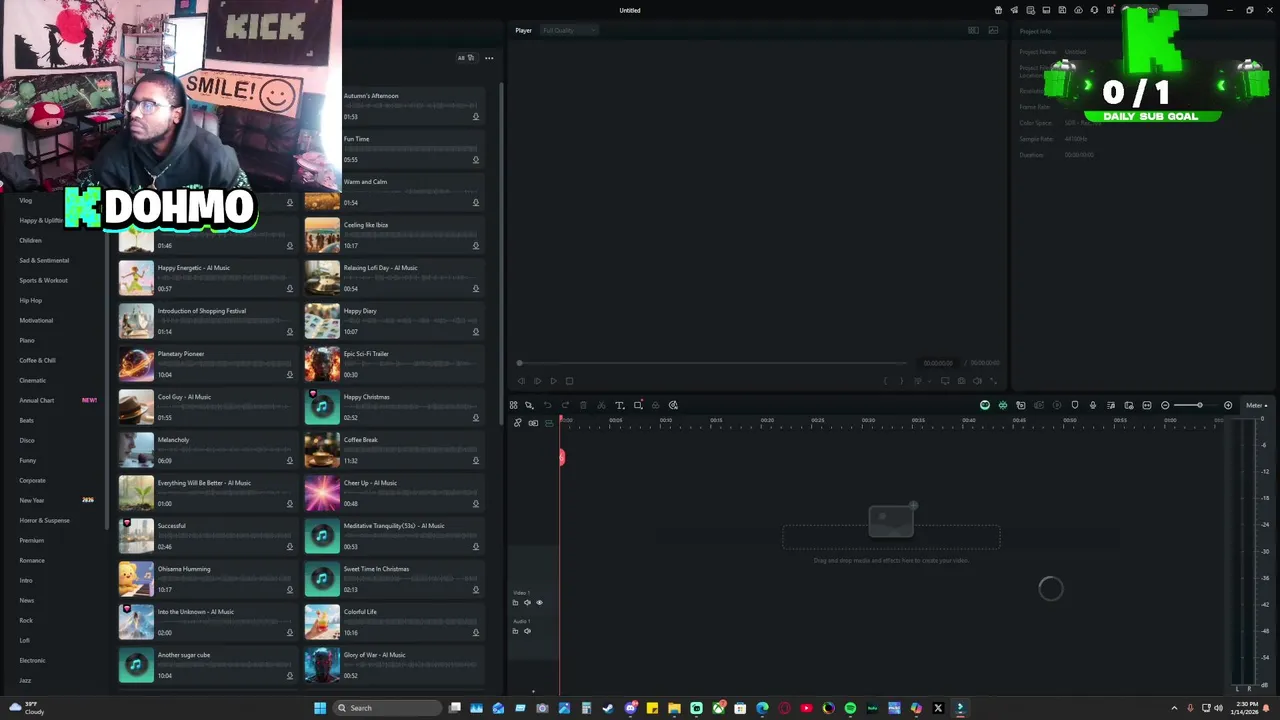Viewport: 1280px width, 720px height.
Task: Click the taskbar Search box
Action: coord(387,708)
